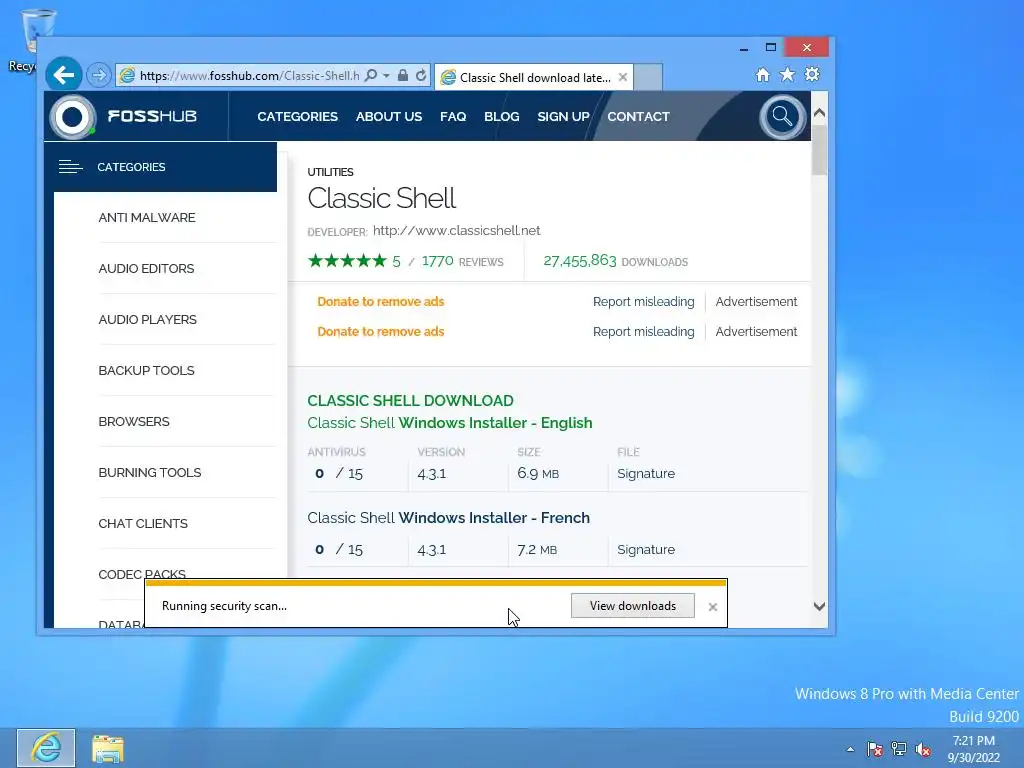
Task: Close the Classic Shell download tab
Action: click(x=623, y=77)
